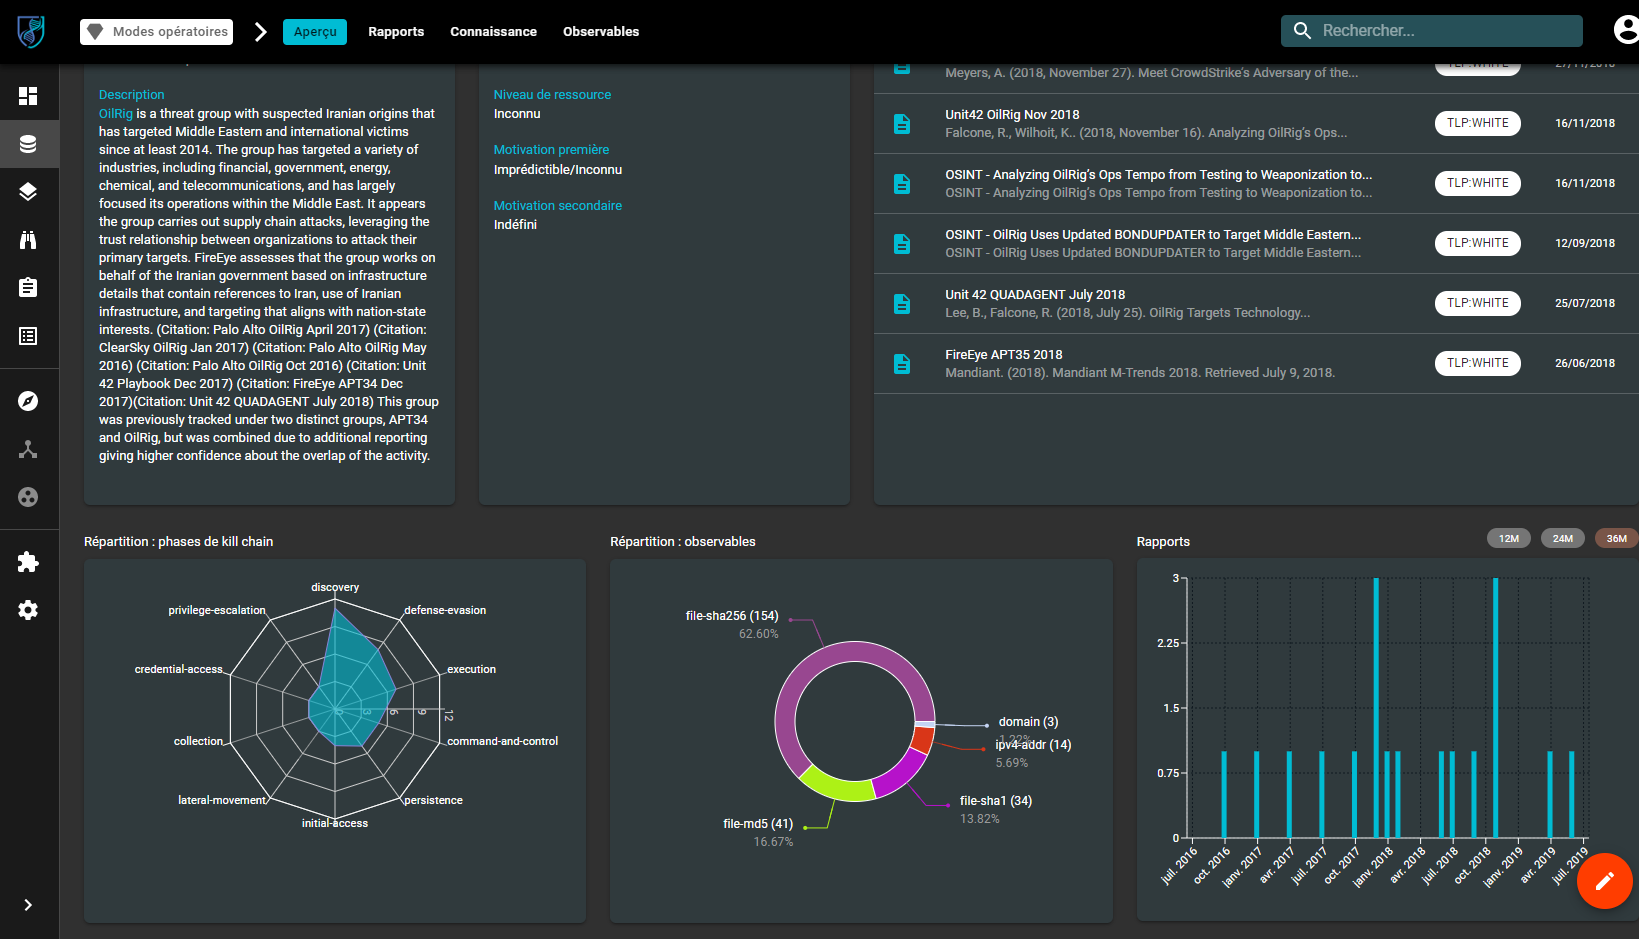Open the compass explore sidebar icon

click(28, 401)
